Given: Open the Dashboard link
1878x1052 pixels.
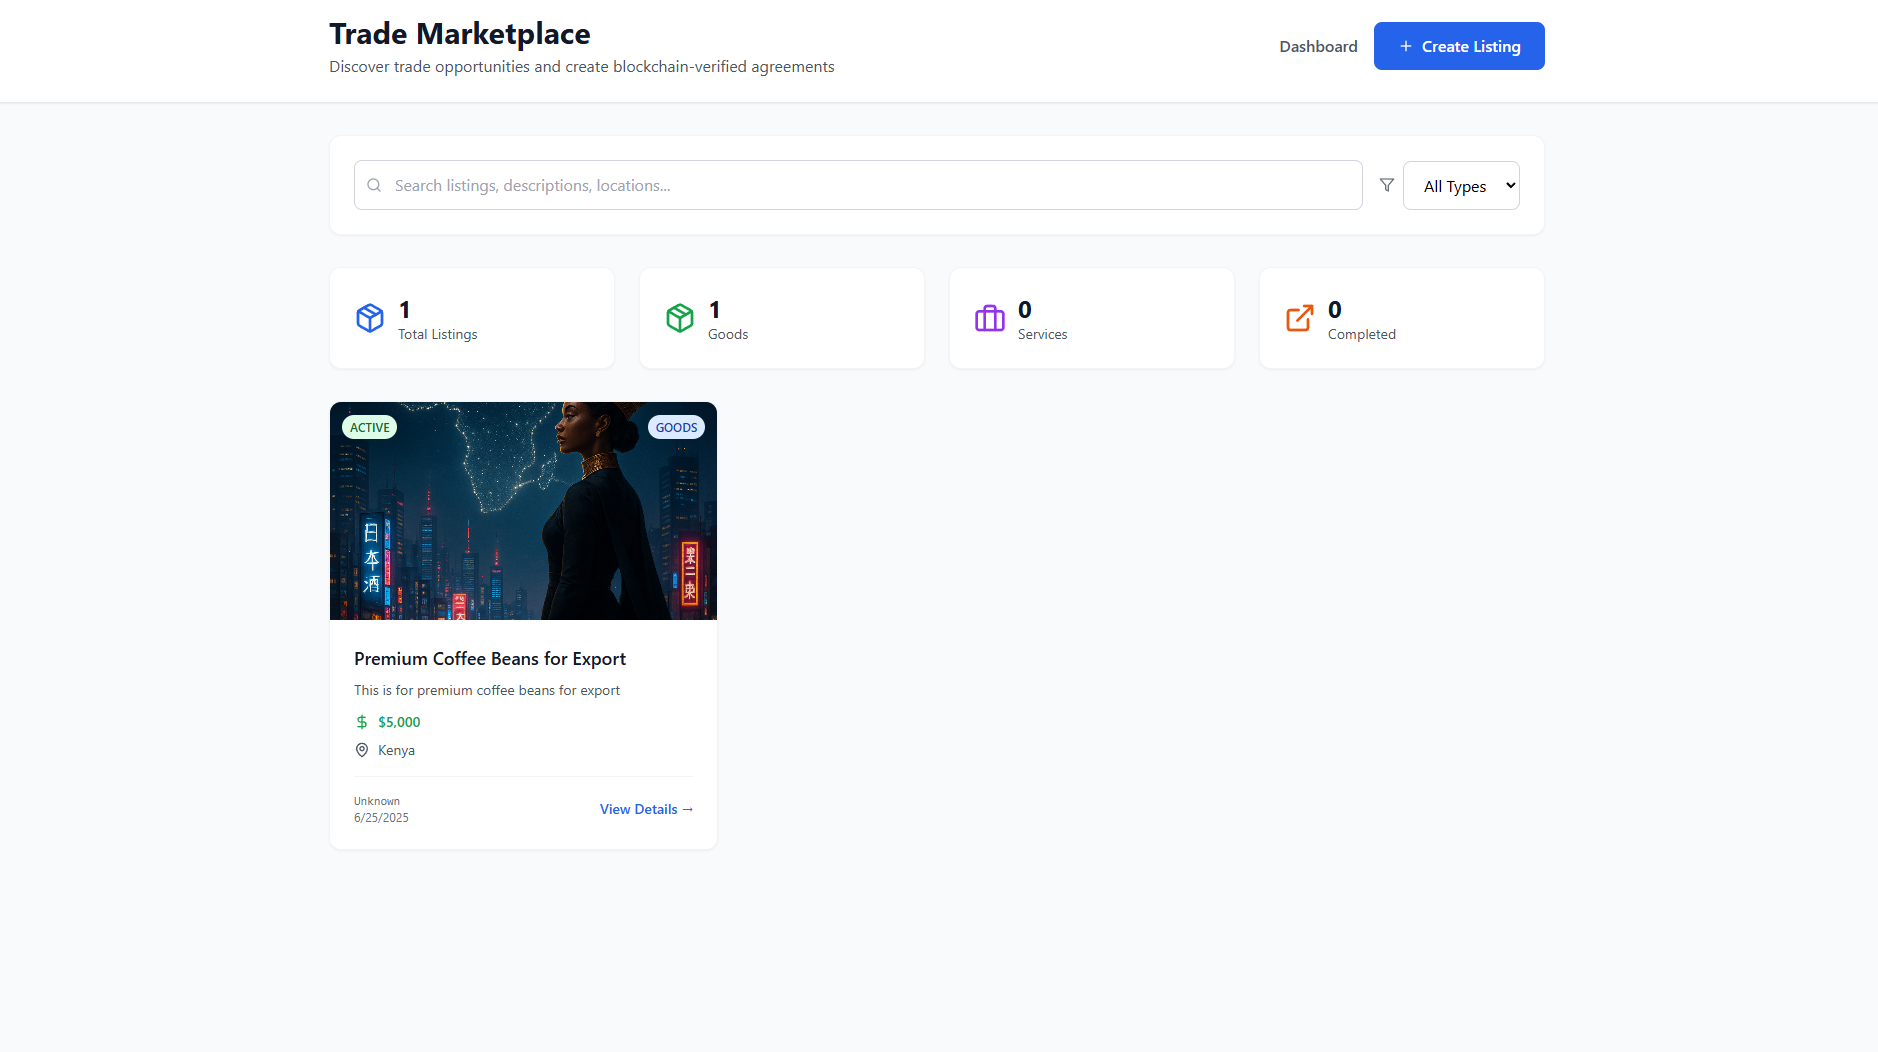Looking at the screenshot, I should coord(1318,46).
